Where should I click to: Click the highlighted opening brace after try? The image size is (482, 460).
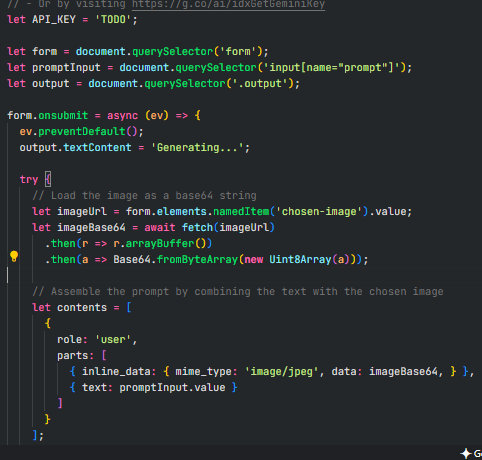click(x=48, y=179)
